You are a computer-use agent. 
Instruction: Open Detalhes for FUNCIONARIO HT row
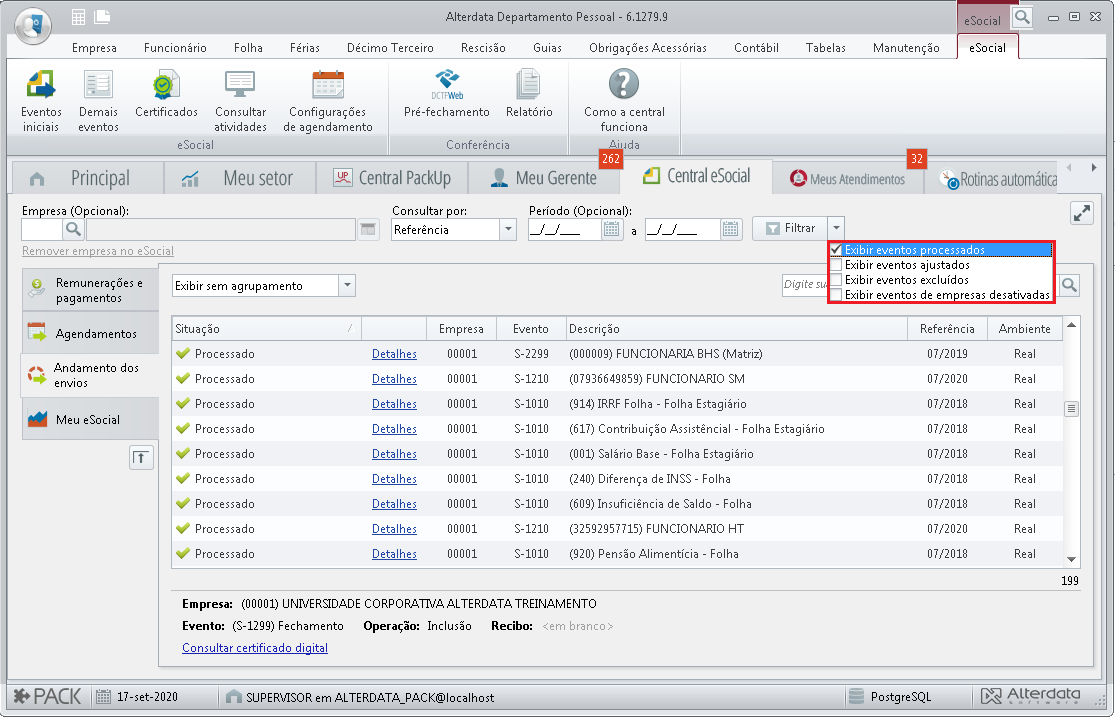click(x=394, y=529)
